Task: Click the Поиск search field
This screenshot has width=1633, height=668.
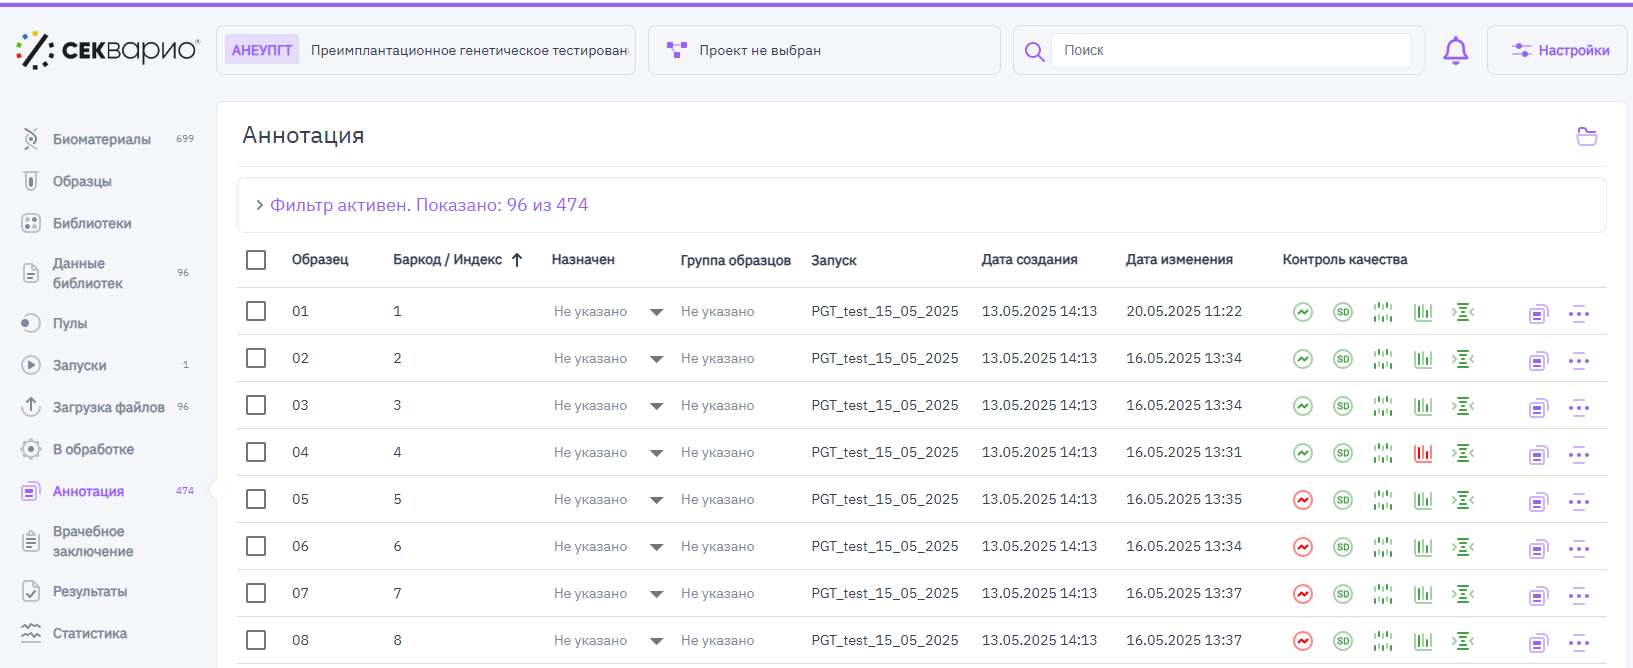Action: (x=1230, y=50)
